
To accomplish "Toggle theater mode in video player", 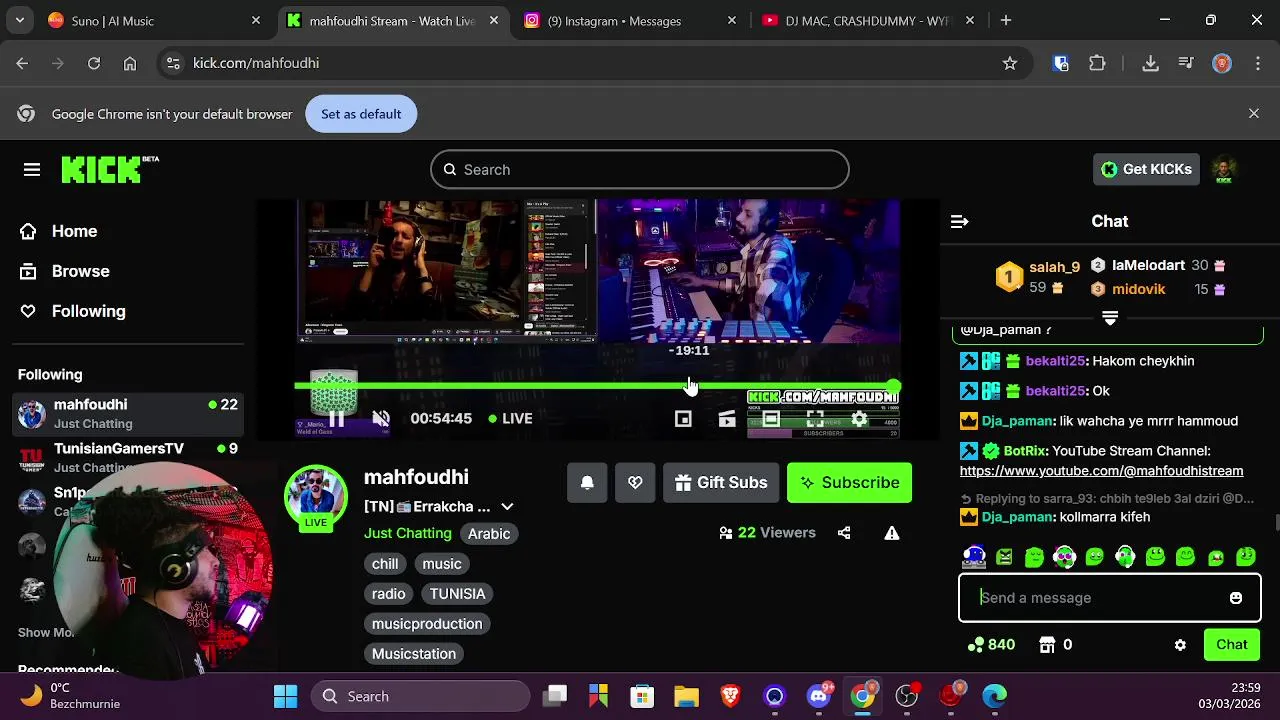I will [771, 419].
